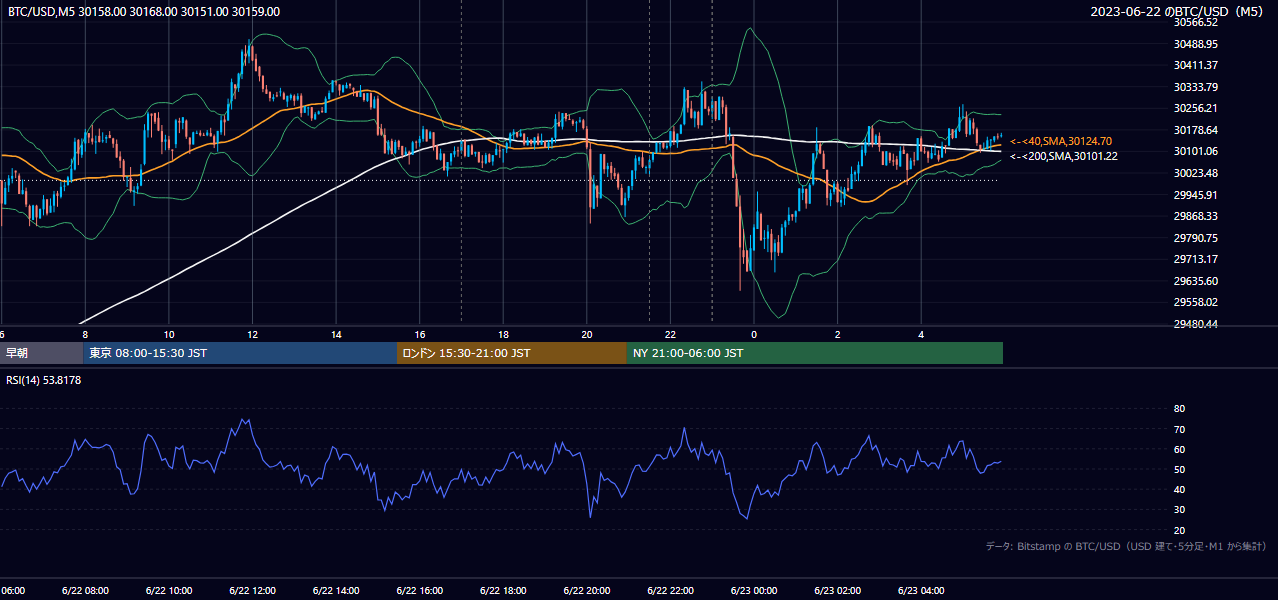The width and height of the screenshot is (1278, 600).
Task: Click the 6/22 20:00 date label
Action: pyautogui.click(x=586, y=591)
